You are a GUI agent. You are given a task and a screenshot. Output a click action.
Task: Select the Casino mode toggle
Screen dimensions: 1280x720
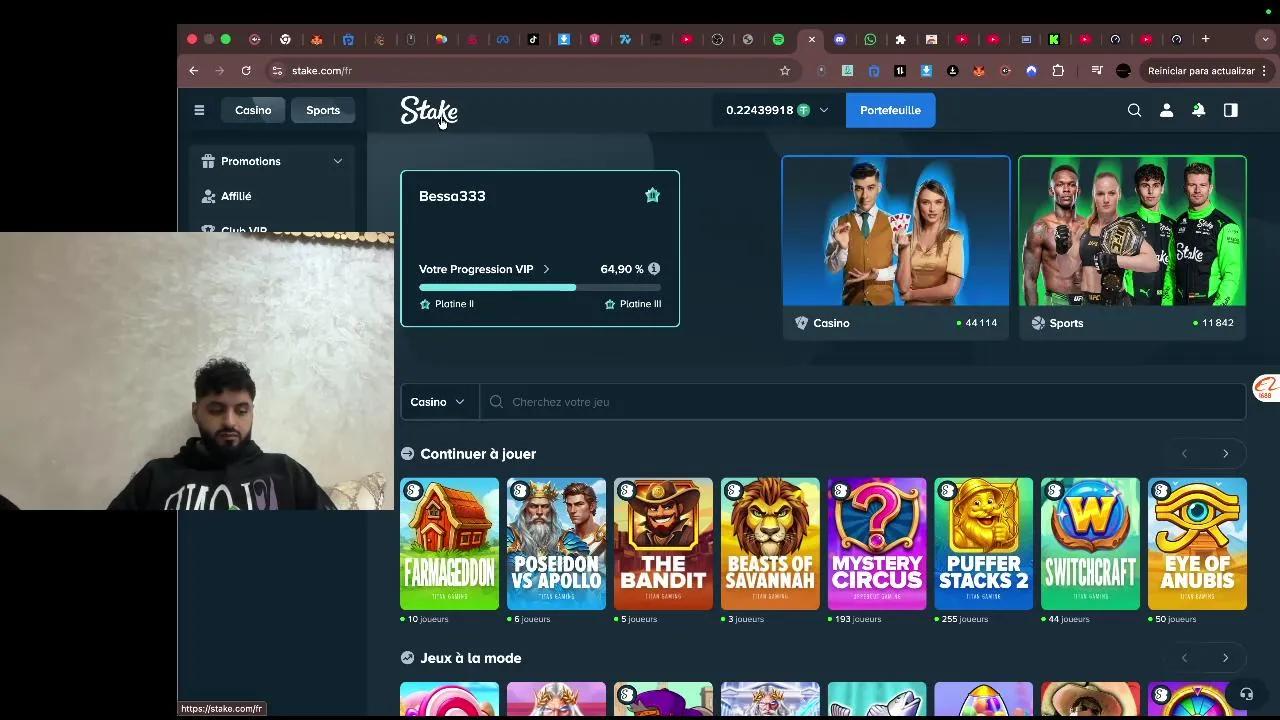click(253, 110)
